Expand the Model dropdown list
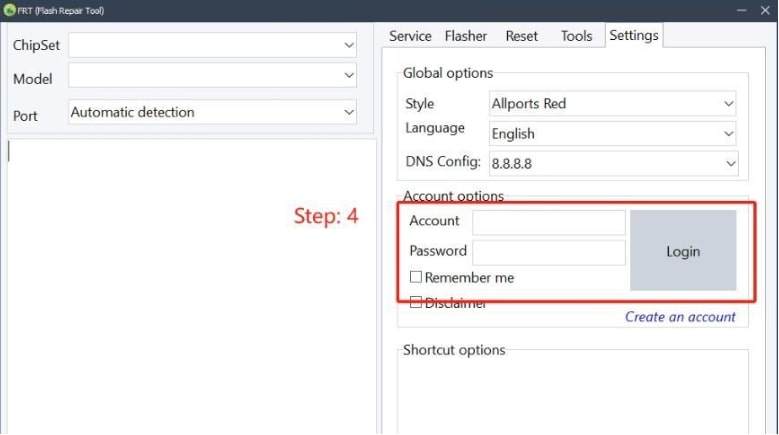The image size is (779, 435). (212, 75)
